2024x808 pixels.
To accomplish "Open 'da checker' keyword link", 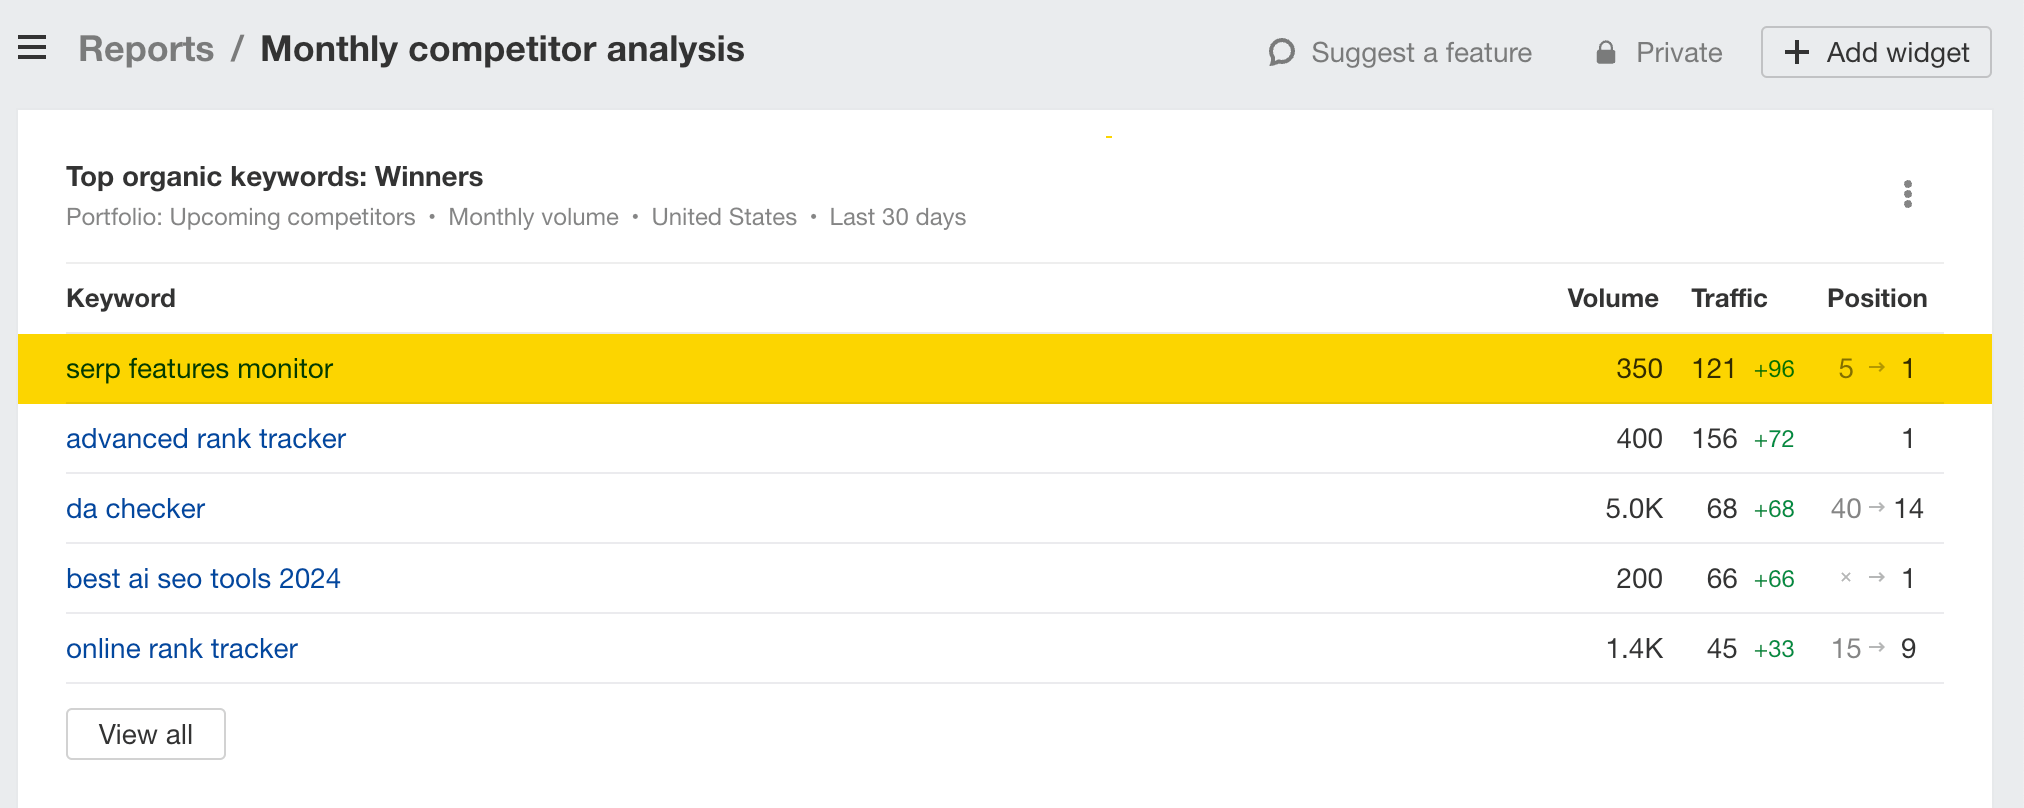I will 135,509.
